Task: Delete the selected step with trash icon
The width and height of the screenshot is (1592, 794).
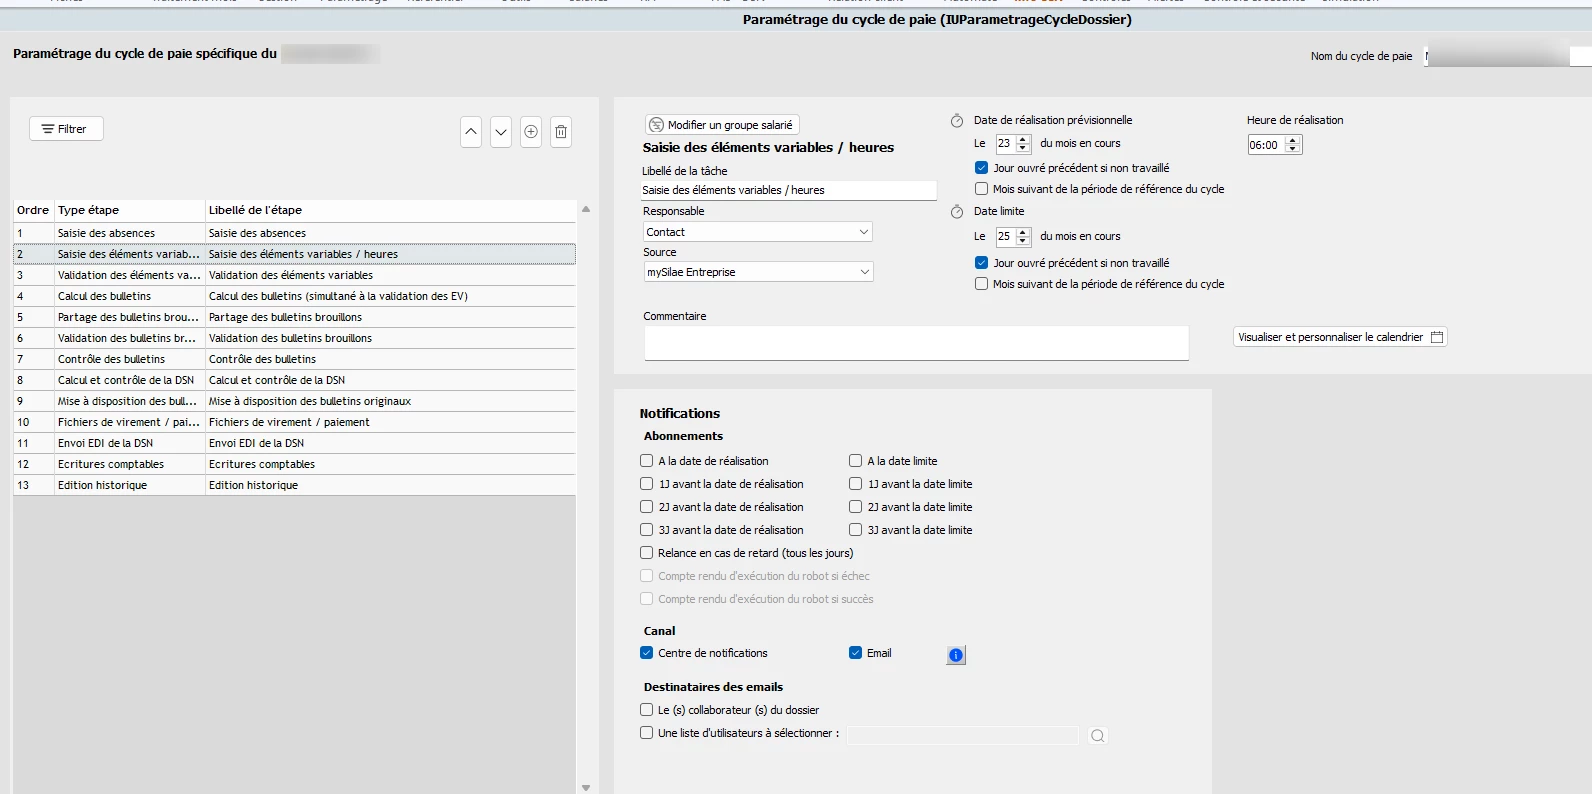Action: pyautogui.click(x=561, y=132)
